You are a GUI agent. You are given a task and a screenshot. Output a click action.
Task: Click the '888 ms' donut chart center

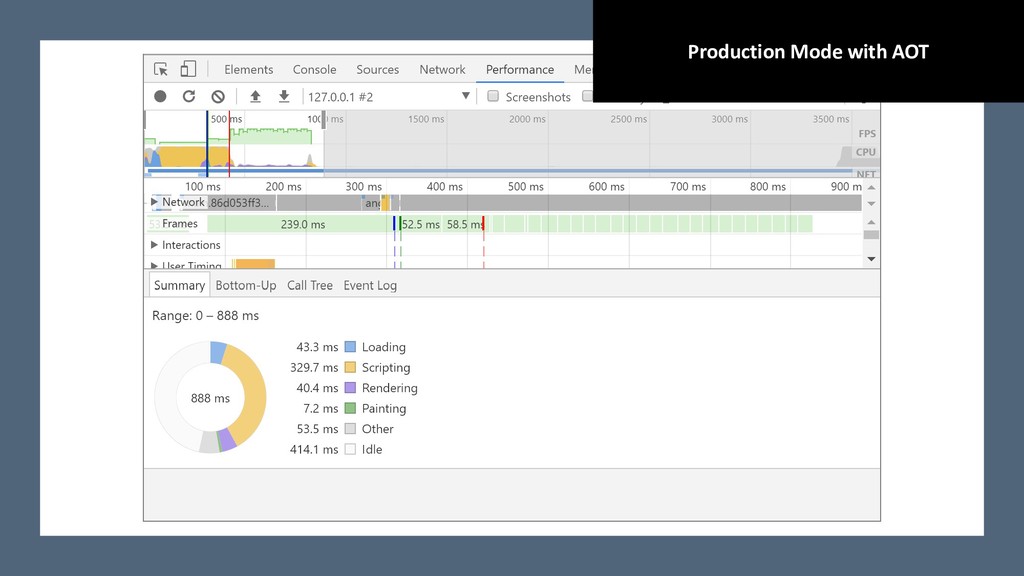[x=210, y=398]
